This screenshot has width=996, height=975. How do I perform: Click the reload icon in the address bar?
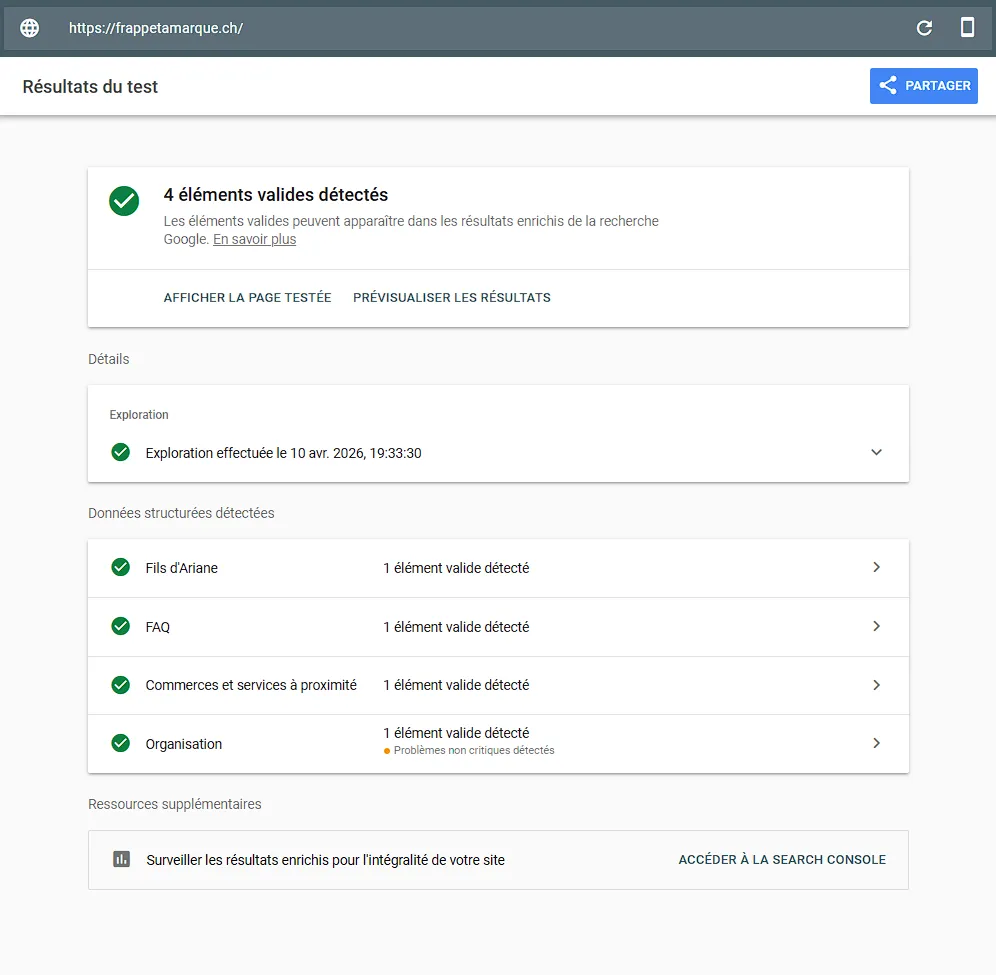point(925,27)
